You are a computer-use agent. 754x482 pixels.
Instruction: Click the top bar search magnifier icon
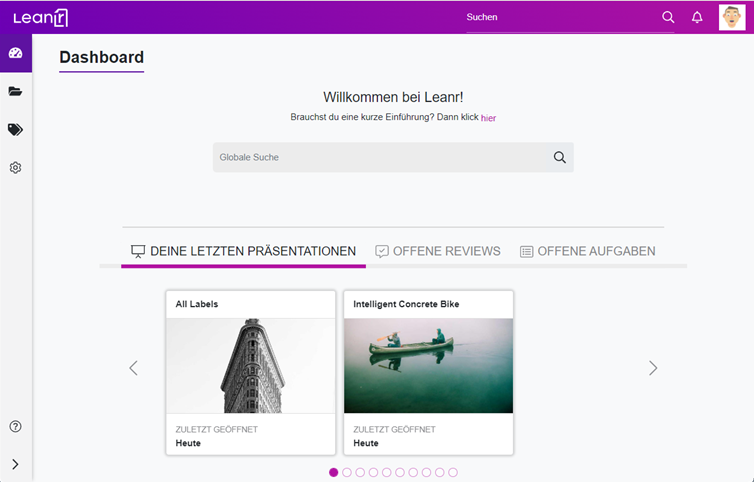(x=668, y=17)
